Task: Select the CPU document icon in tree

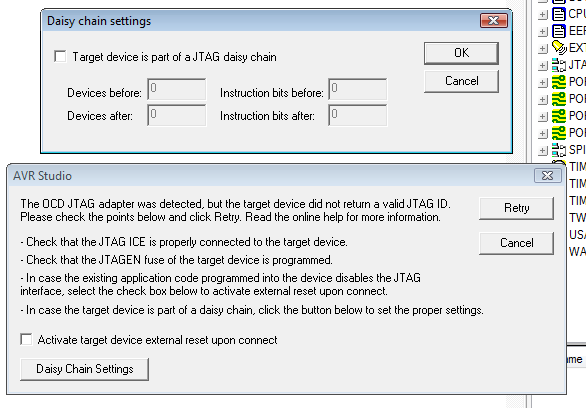Action: 559,14
